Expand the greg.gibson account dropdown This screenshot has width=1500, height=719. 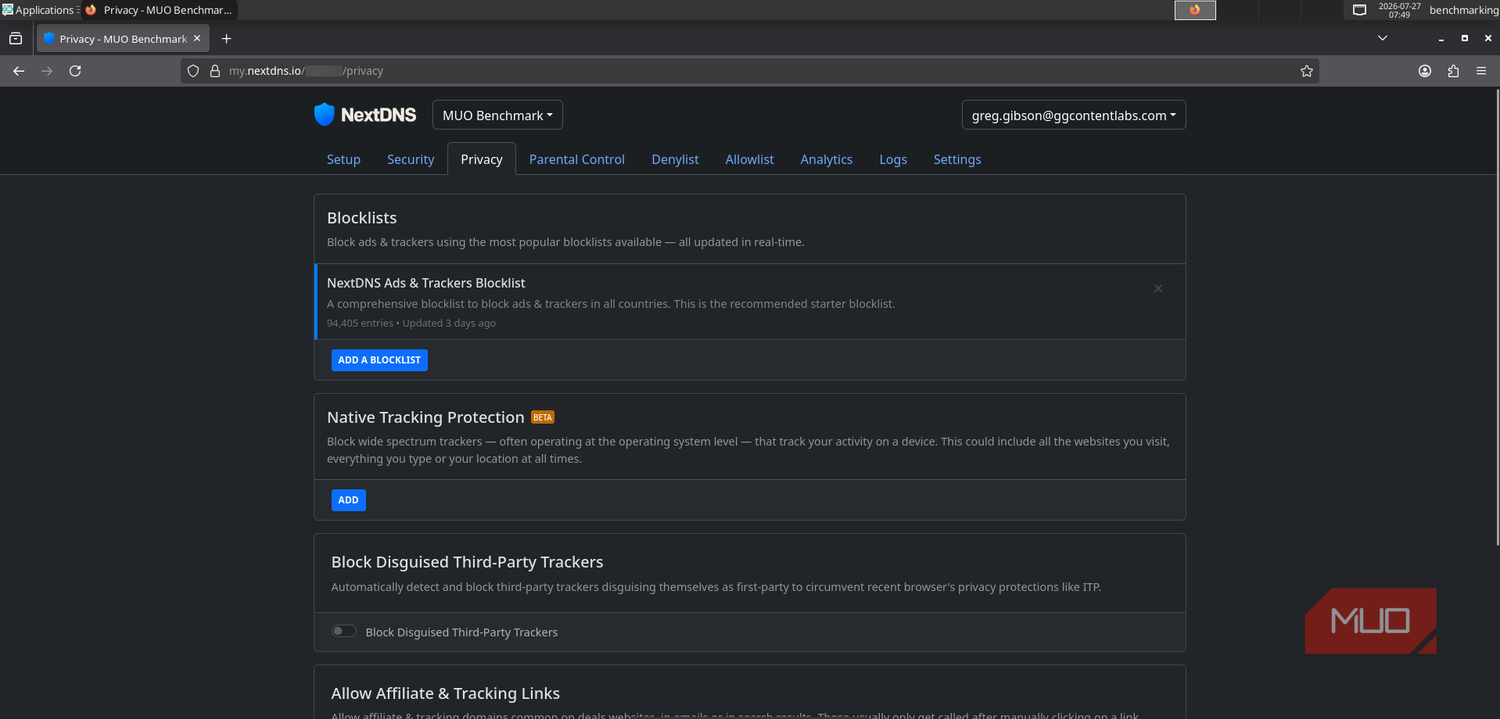pyautogui.click(x=1073, y=115)
